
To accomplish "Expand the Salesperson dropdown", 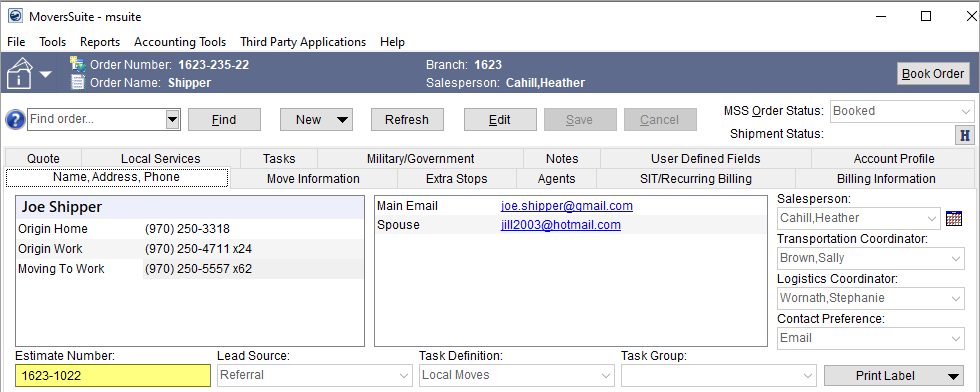I will 932,218.
